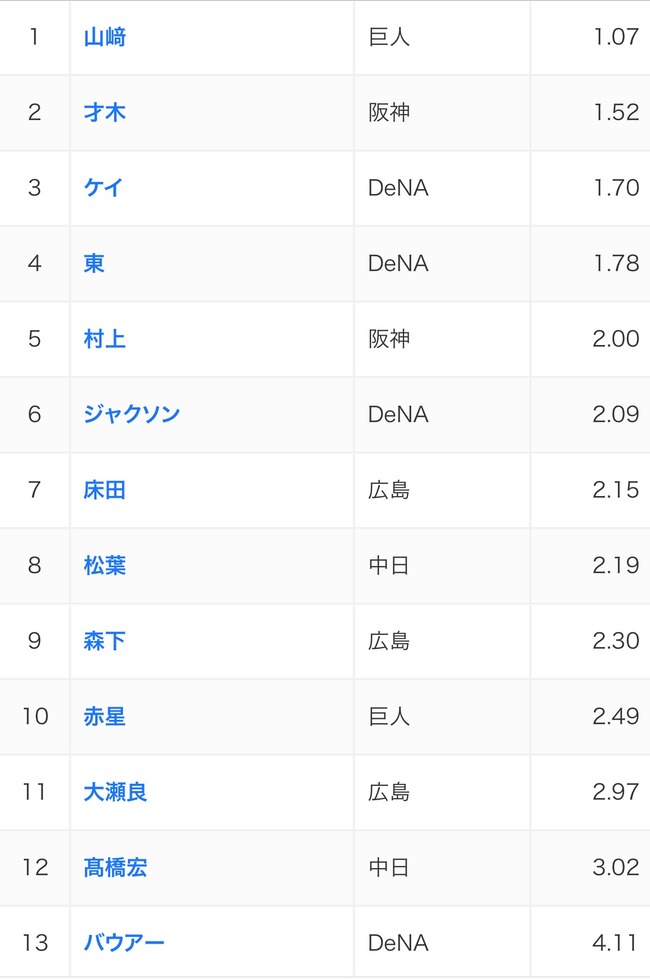Open 床田's player page link
Viewport: 650px width, 980px height.
pos(106,490)
